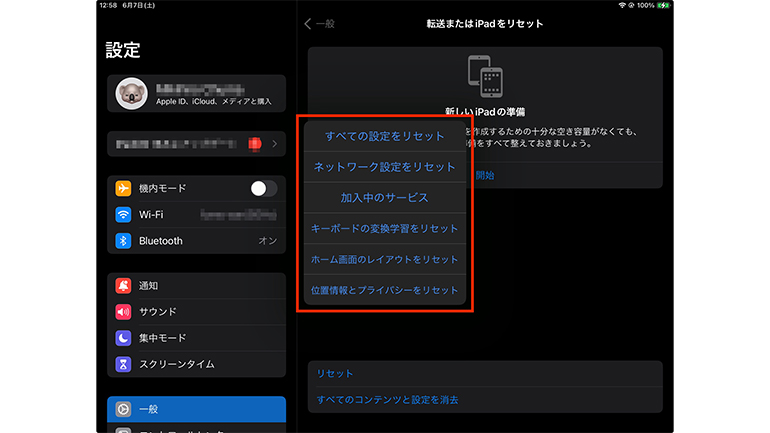The width and height of the screenshot is (770, 433).
Task: Open 集中モード settings
Action: point(196,338)
